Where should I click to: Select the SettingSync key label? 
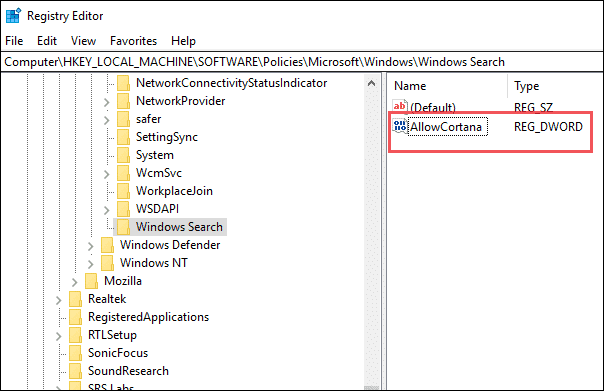167,137
